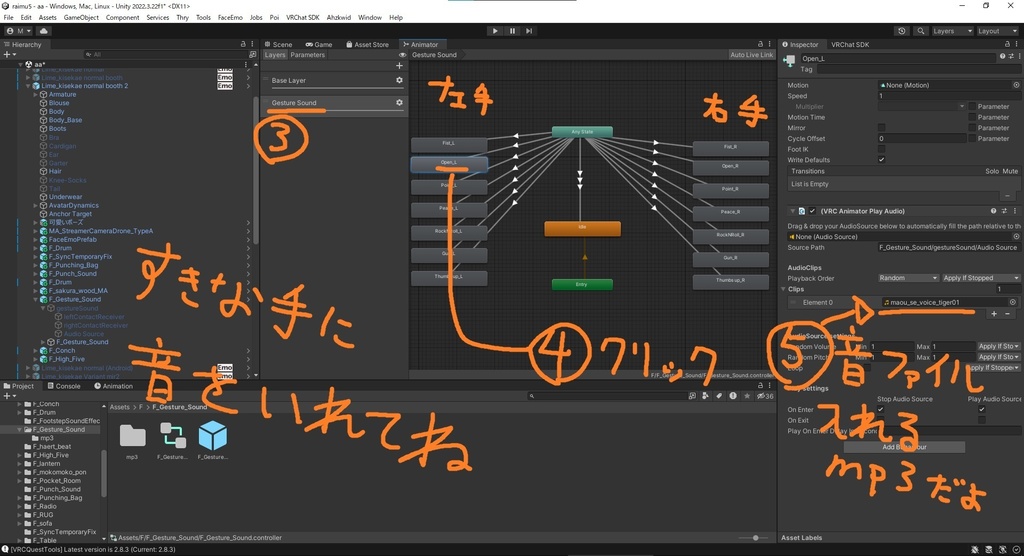Lock the Hierarchy panel

243,44
